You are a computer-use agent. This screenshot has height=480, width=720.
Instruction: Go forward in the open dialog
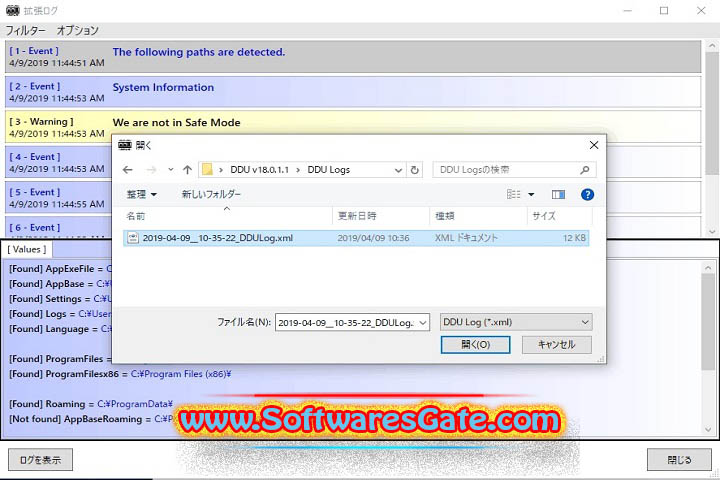click(x=151, y=170)
